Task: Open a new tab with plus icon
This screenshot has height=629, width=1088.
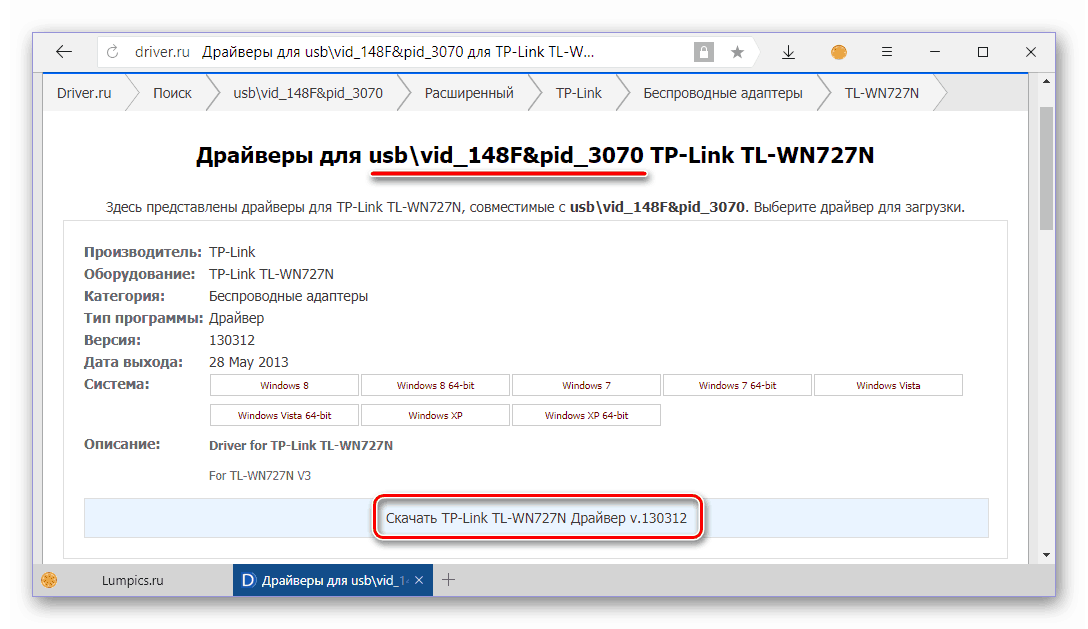Action: pos(448,580)
